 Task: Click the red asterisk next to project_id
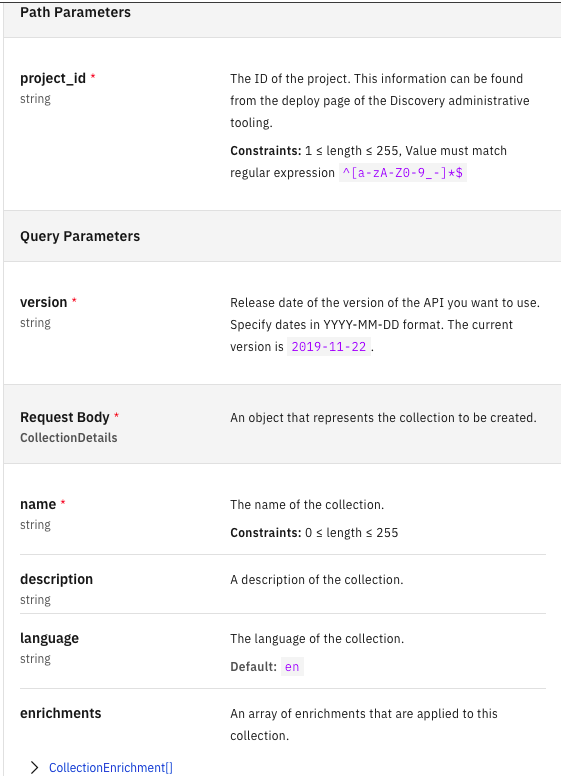[x=93, y=76]
